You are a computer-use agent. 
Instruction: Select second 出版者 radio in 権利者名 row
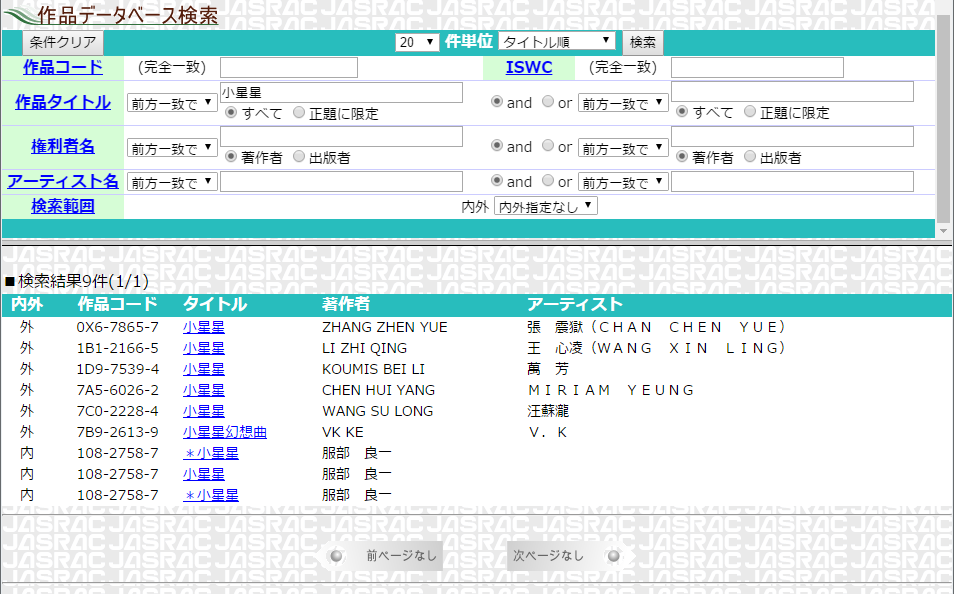[750, 156]
